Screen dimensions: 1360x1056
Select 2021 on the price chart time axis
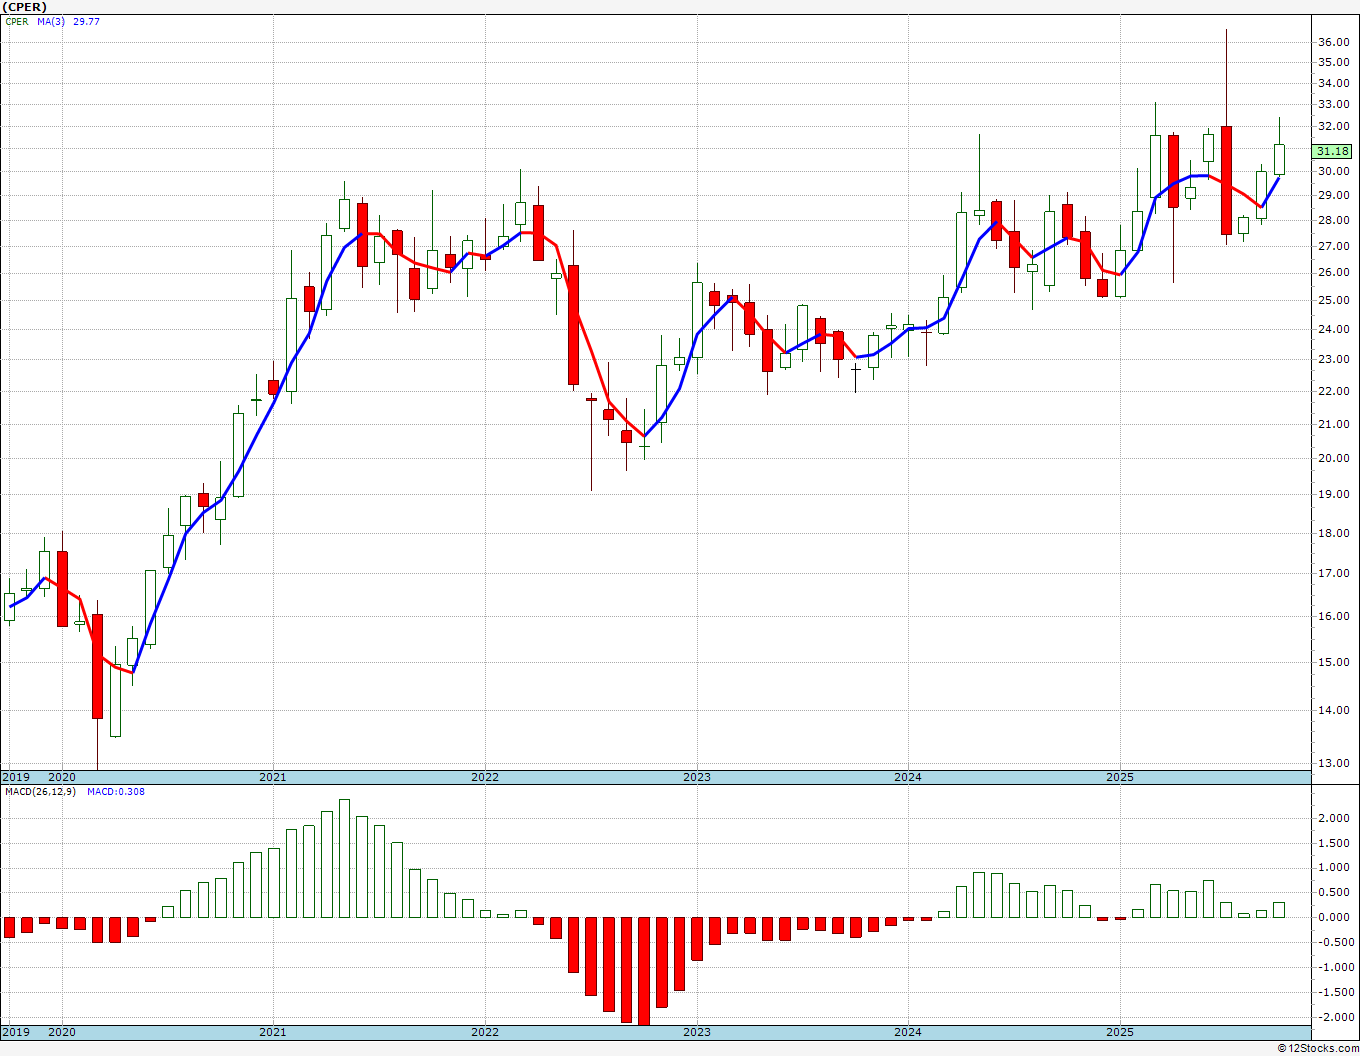[273, 777]
